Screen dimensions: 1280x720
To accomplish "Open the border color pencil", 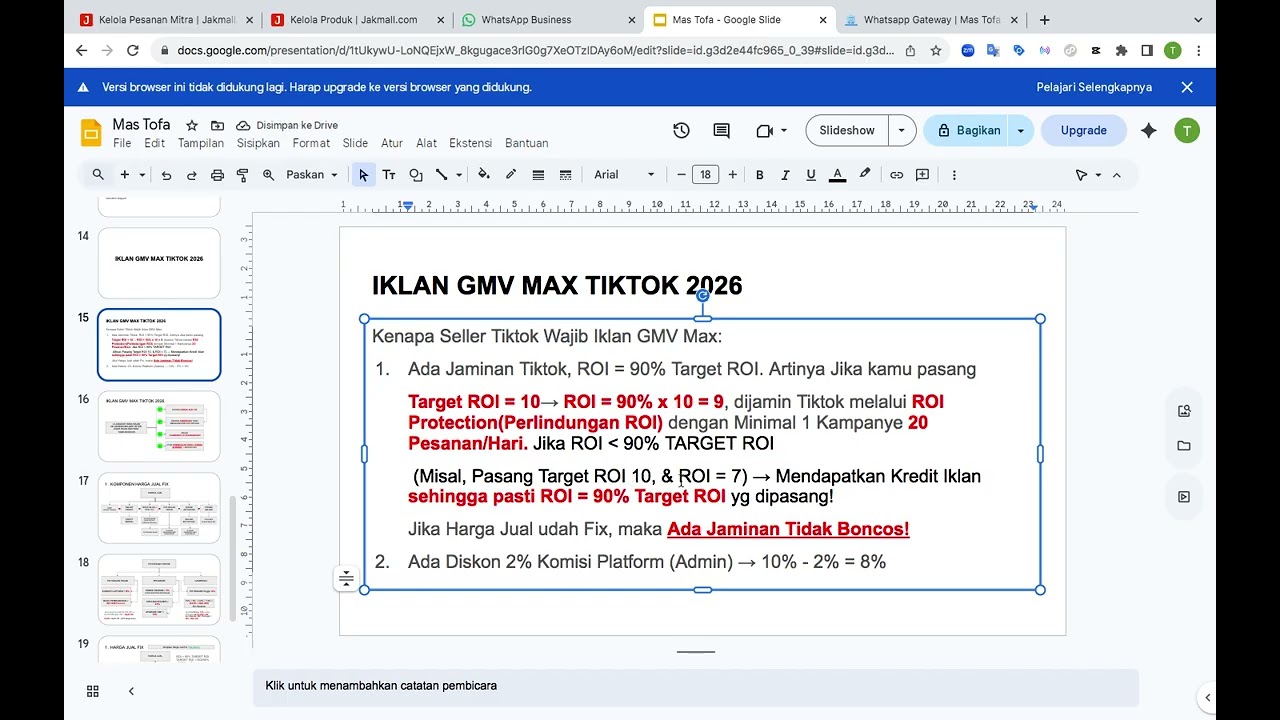I will click(x=511, y=175).
